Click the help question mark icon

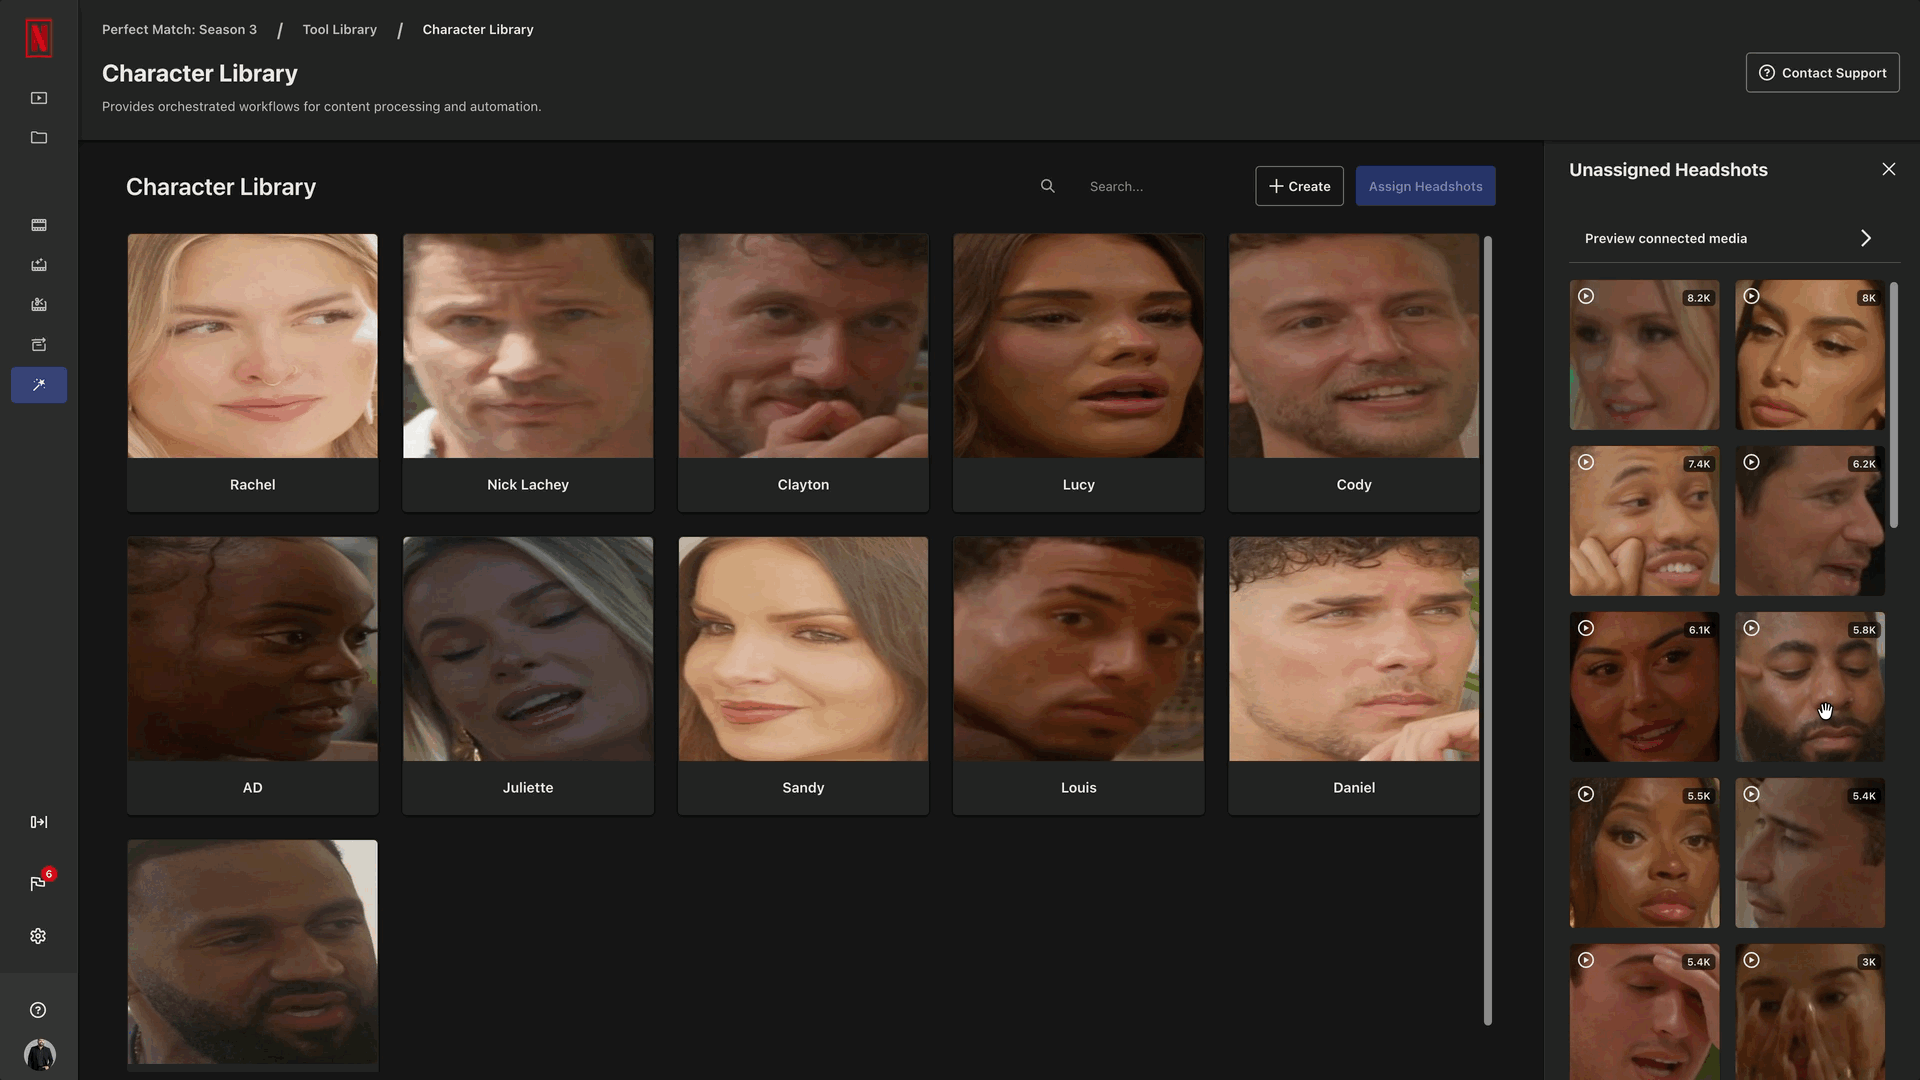tap(38, 1010)
